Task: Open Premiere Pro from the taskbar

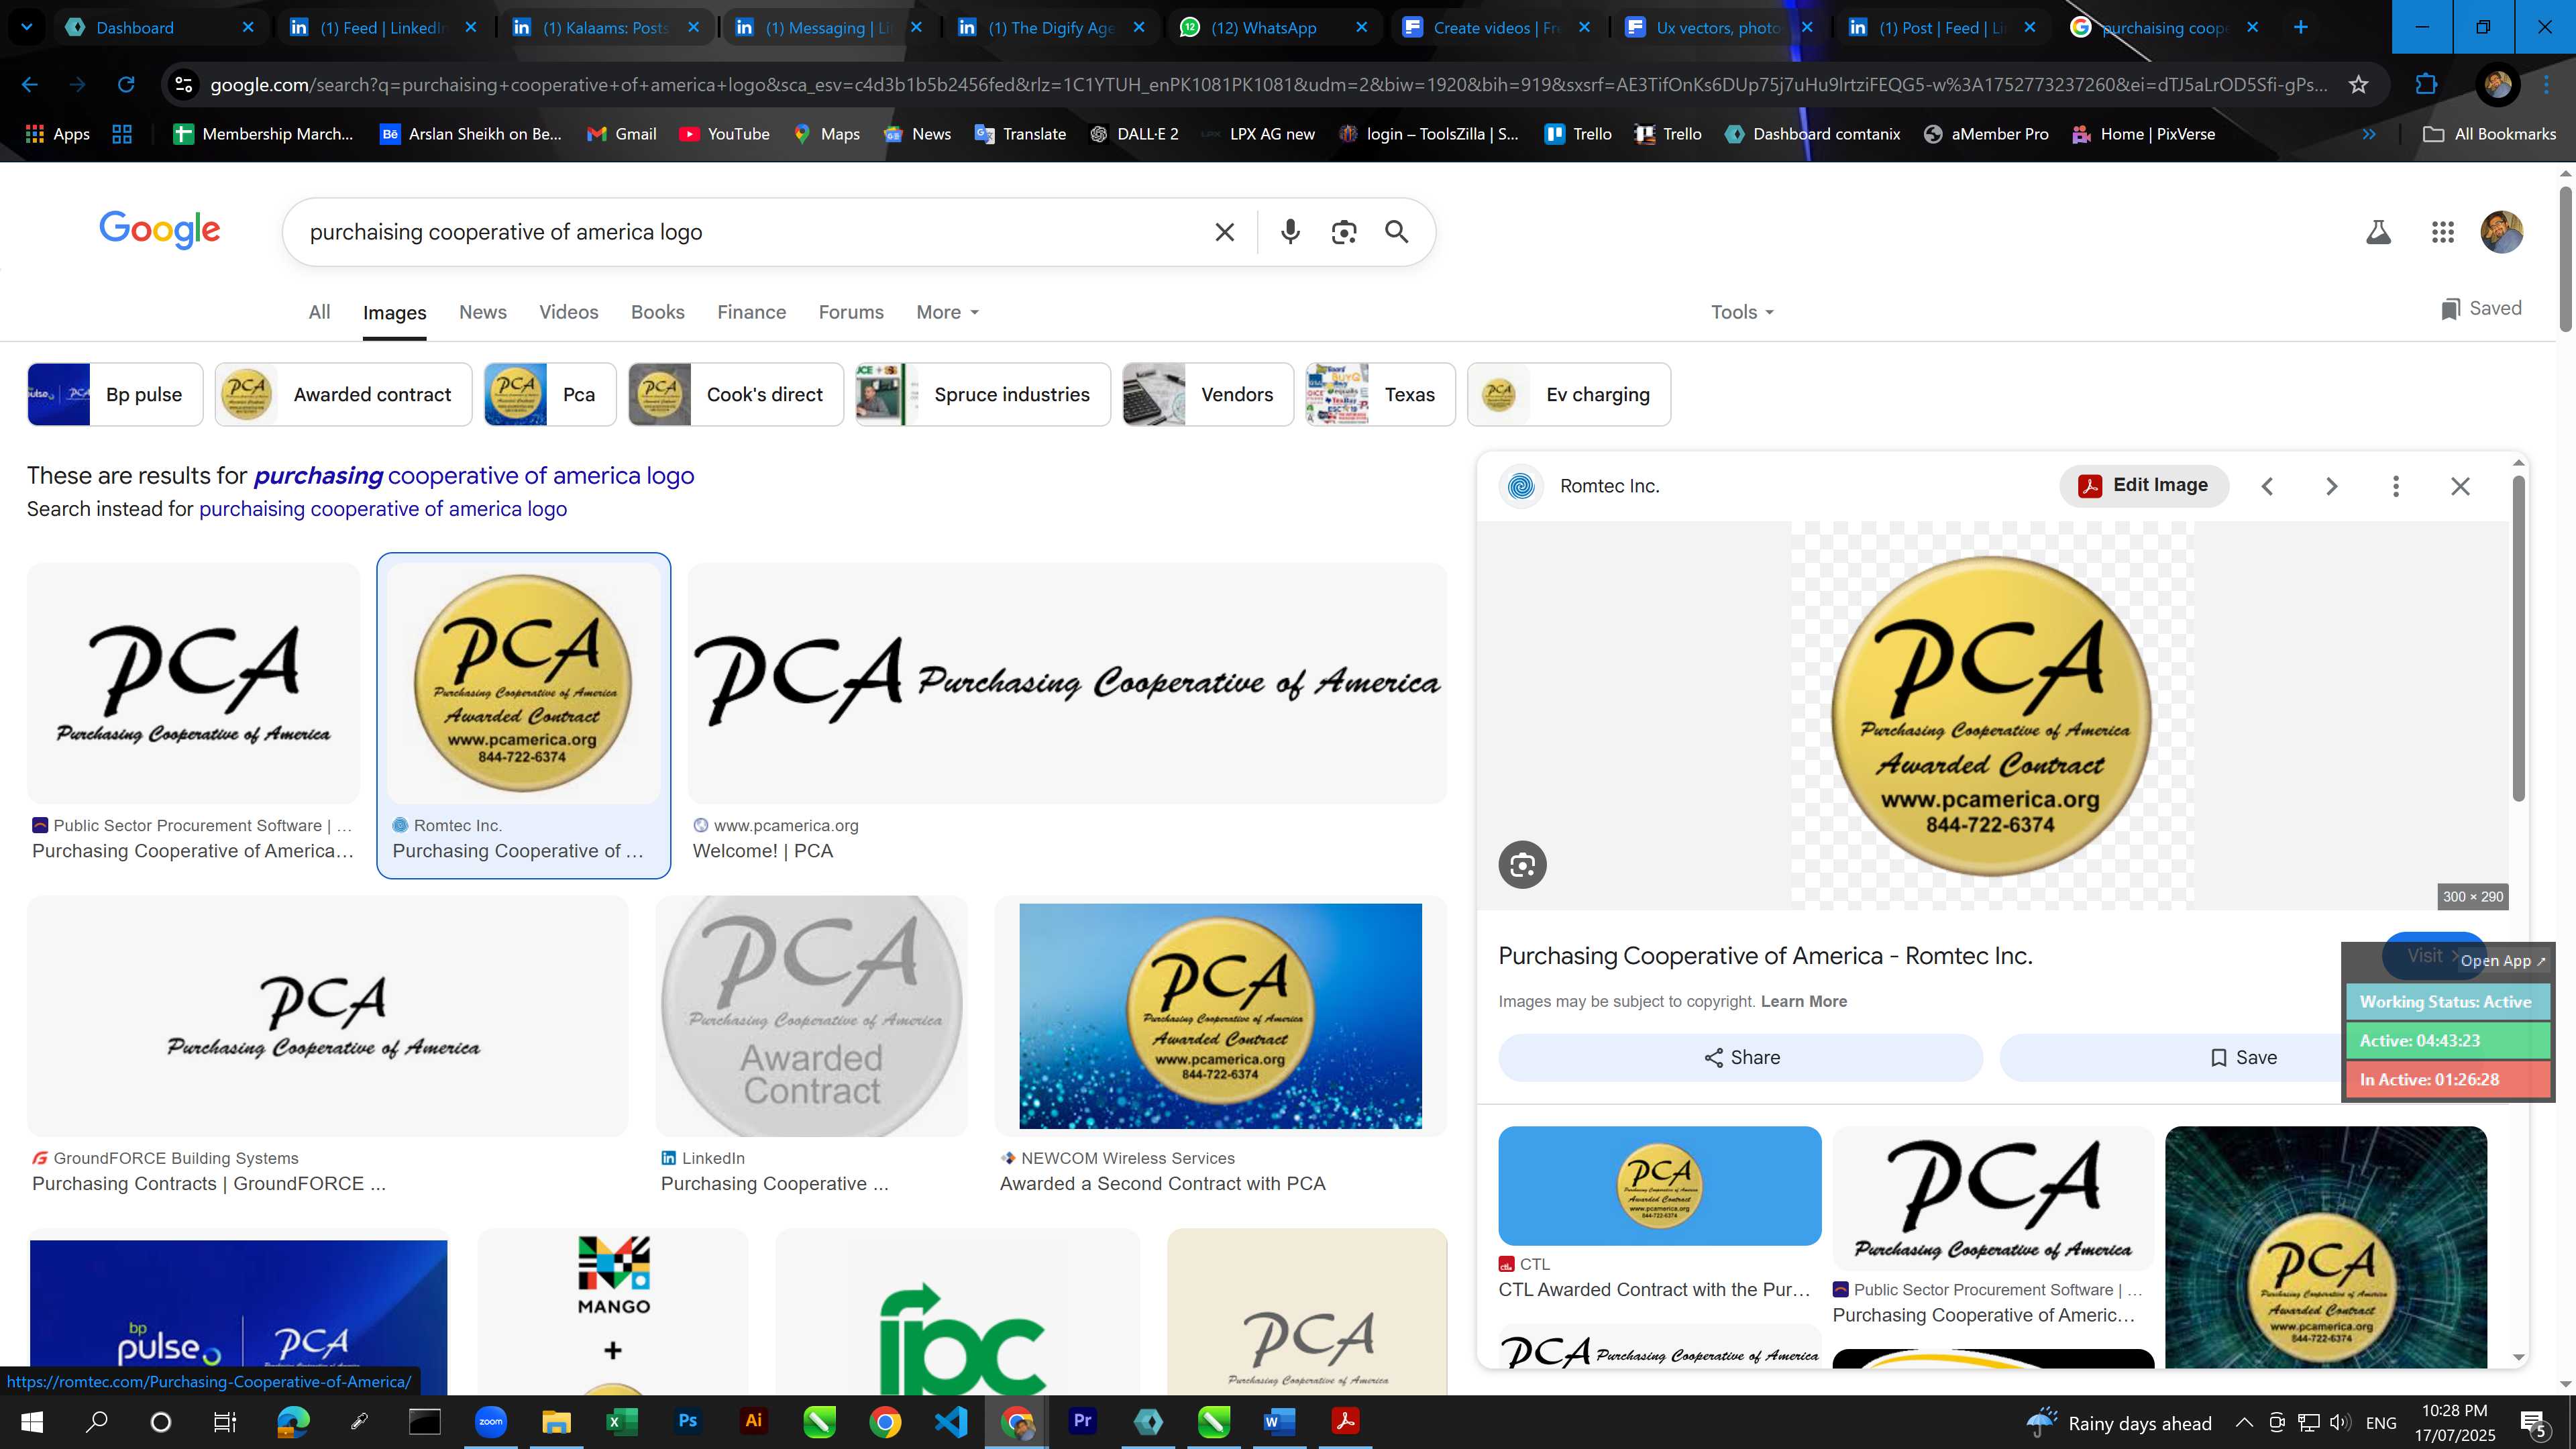Action: point(1082,1421)
